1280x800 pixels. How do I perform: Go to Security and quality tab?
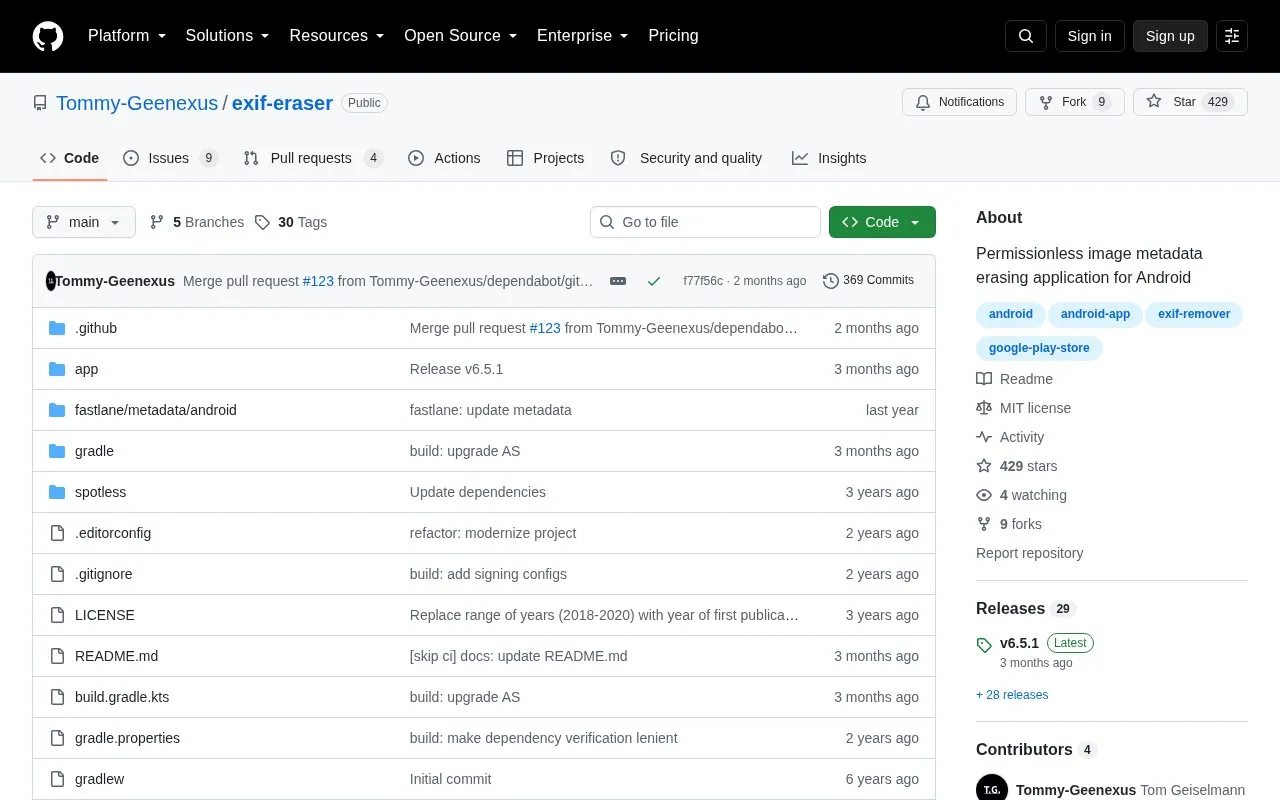686,158
